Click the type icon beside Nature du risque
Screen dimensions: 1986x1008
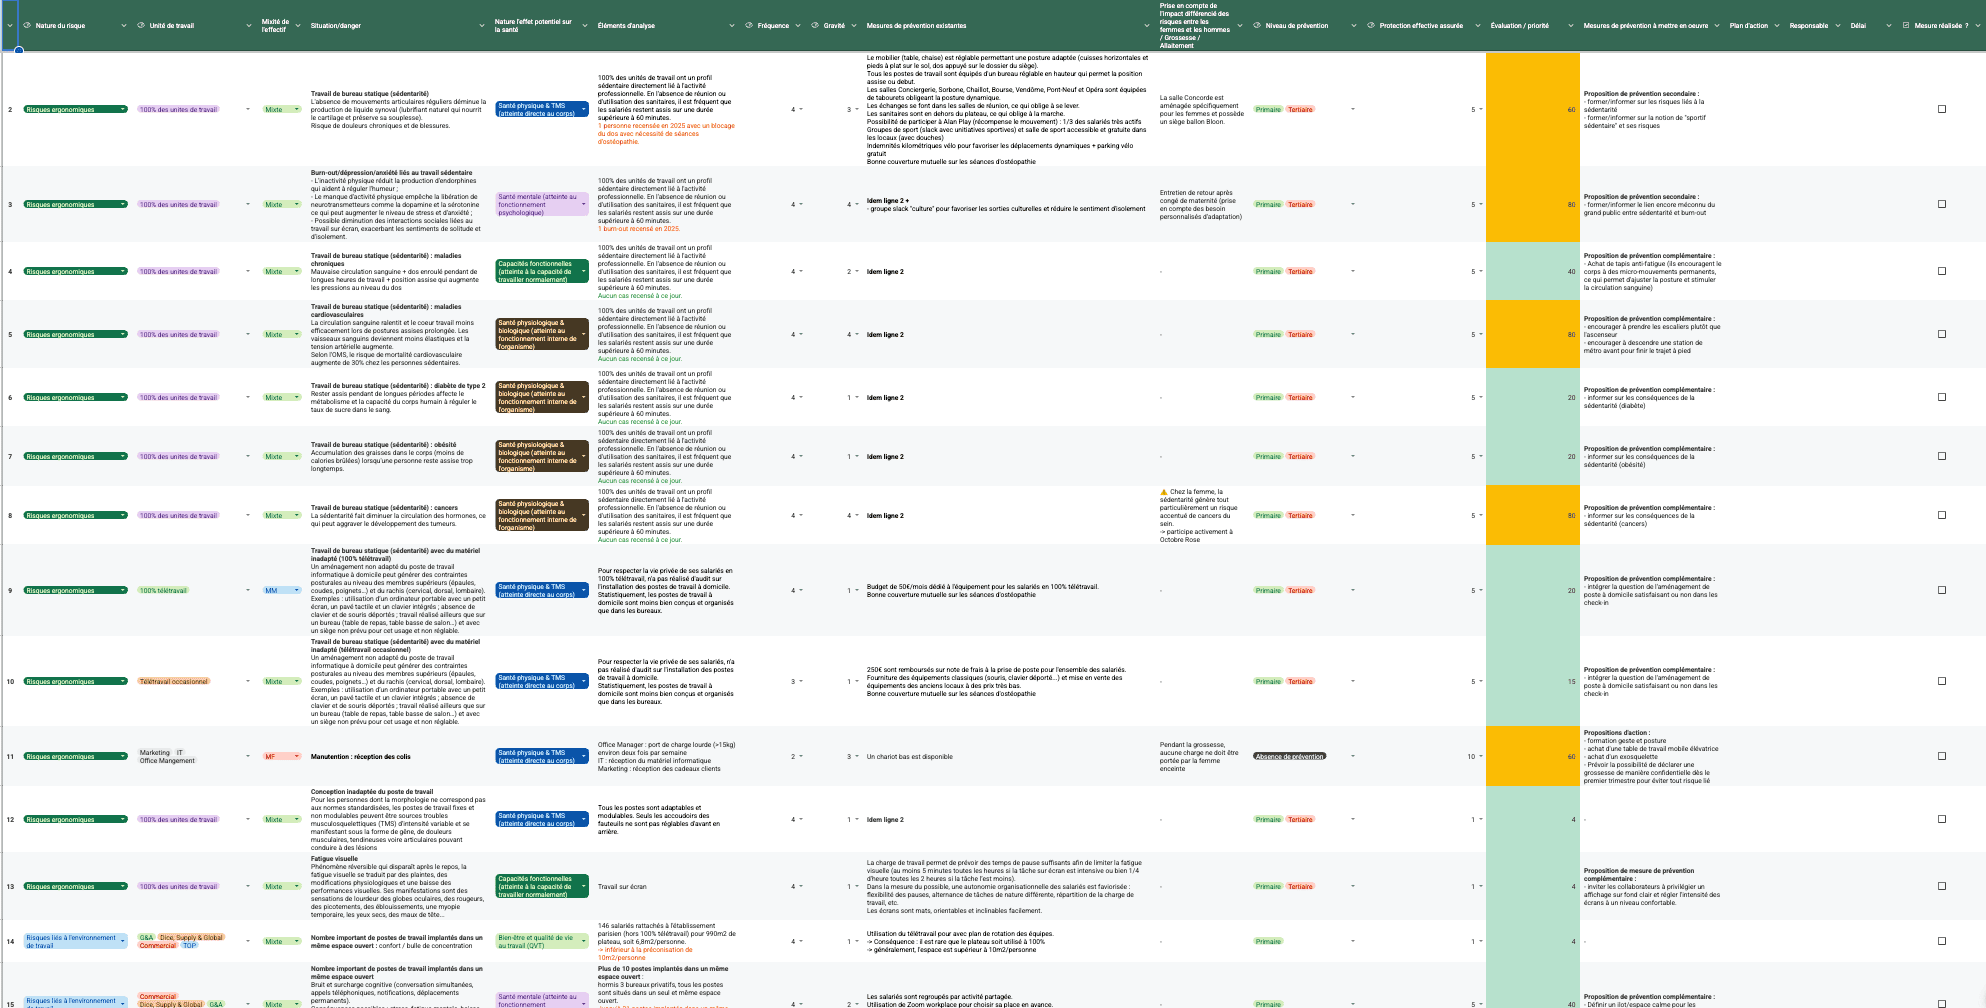point(27,26)
